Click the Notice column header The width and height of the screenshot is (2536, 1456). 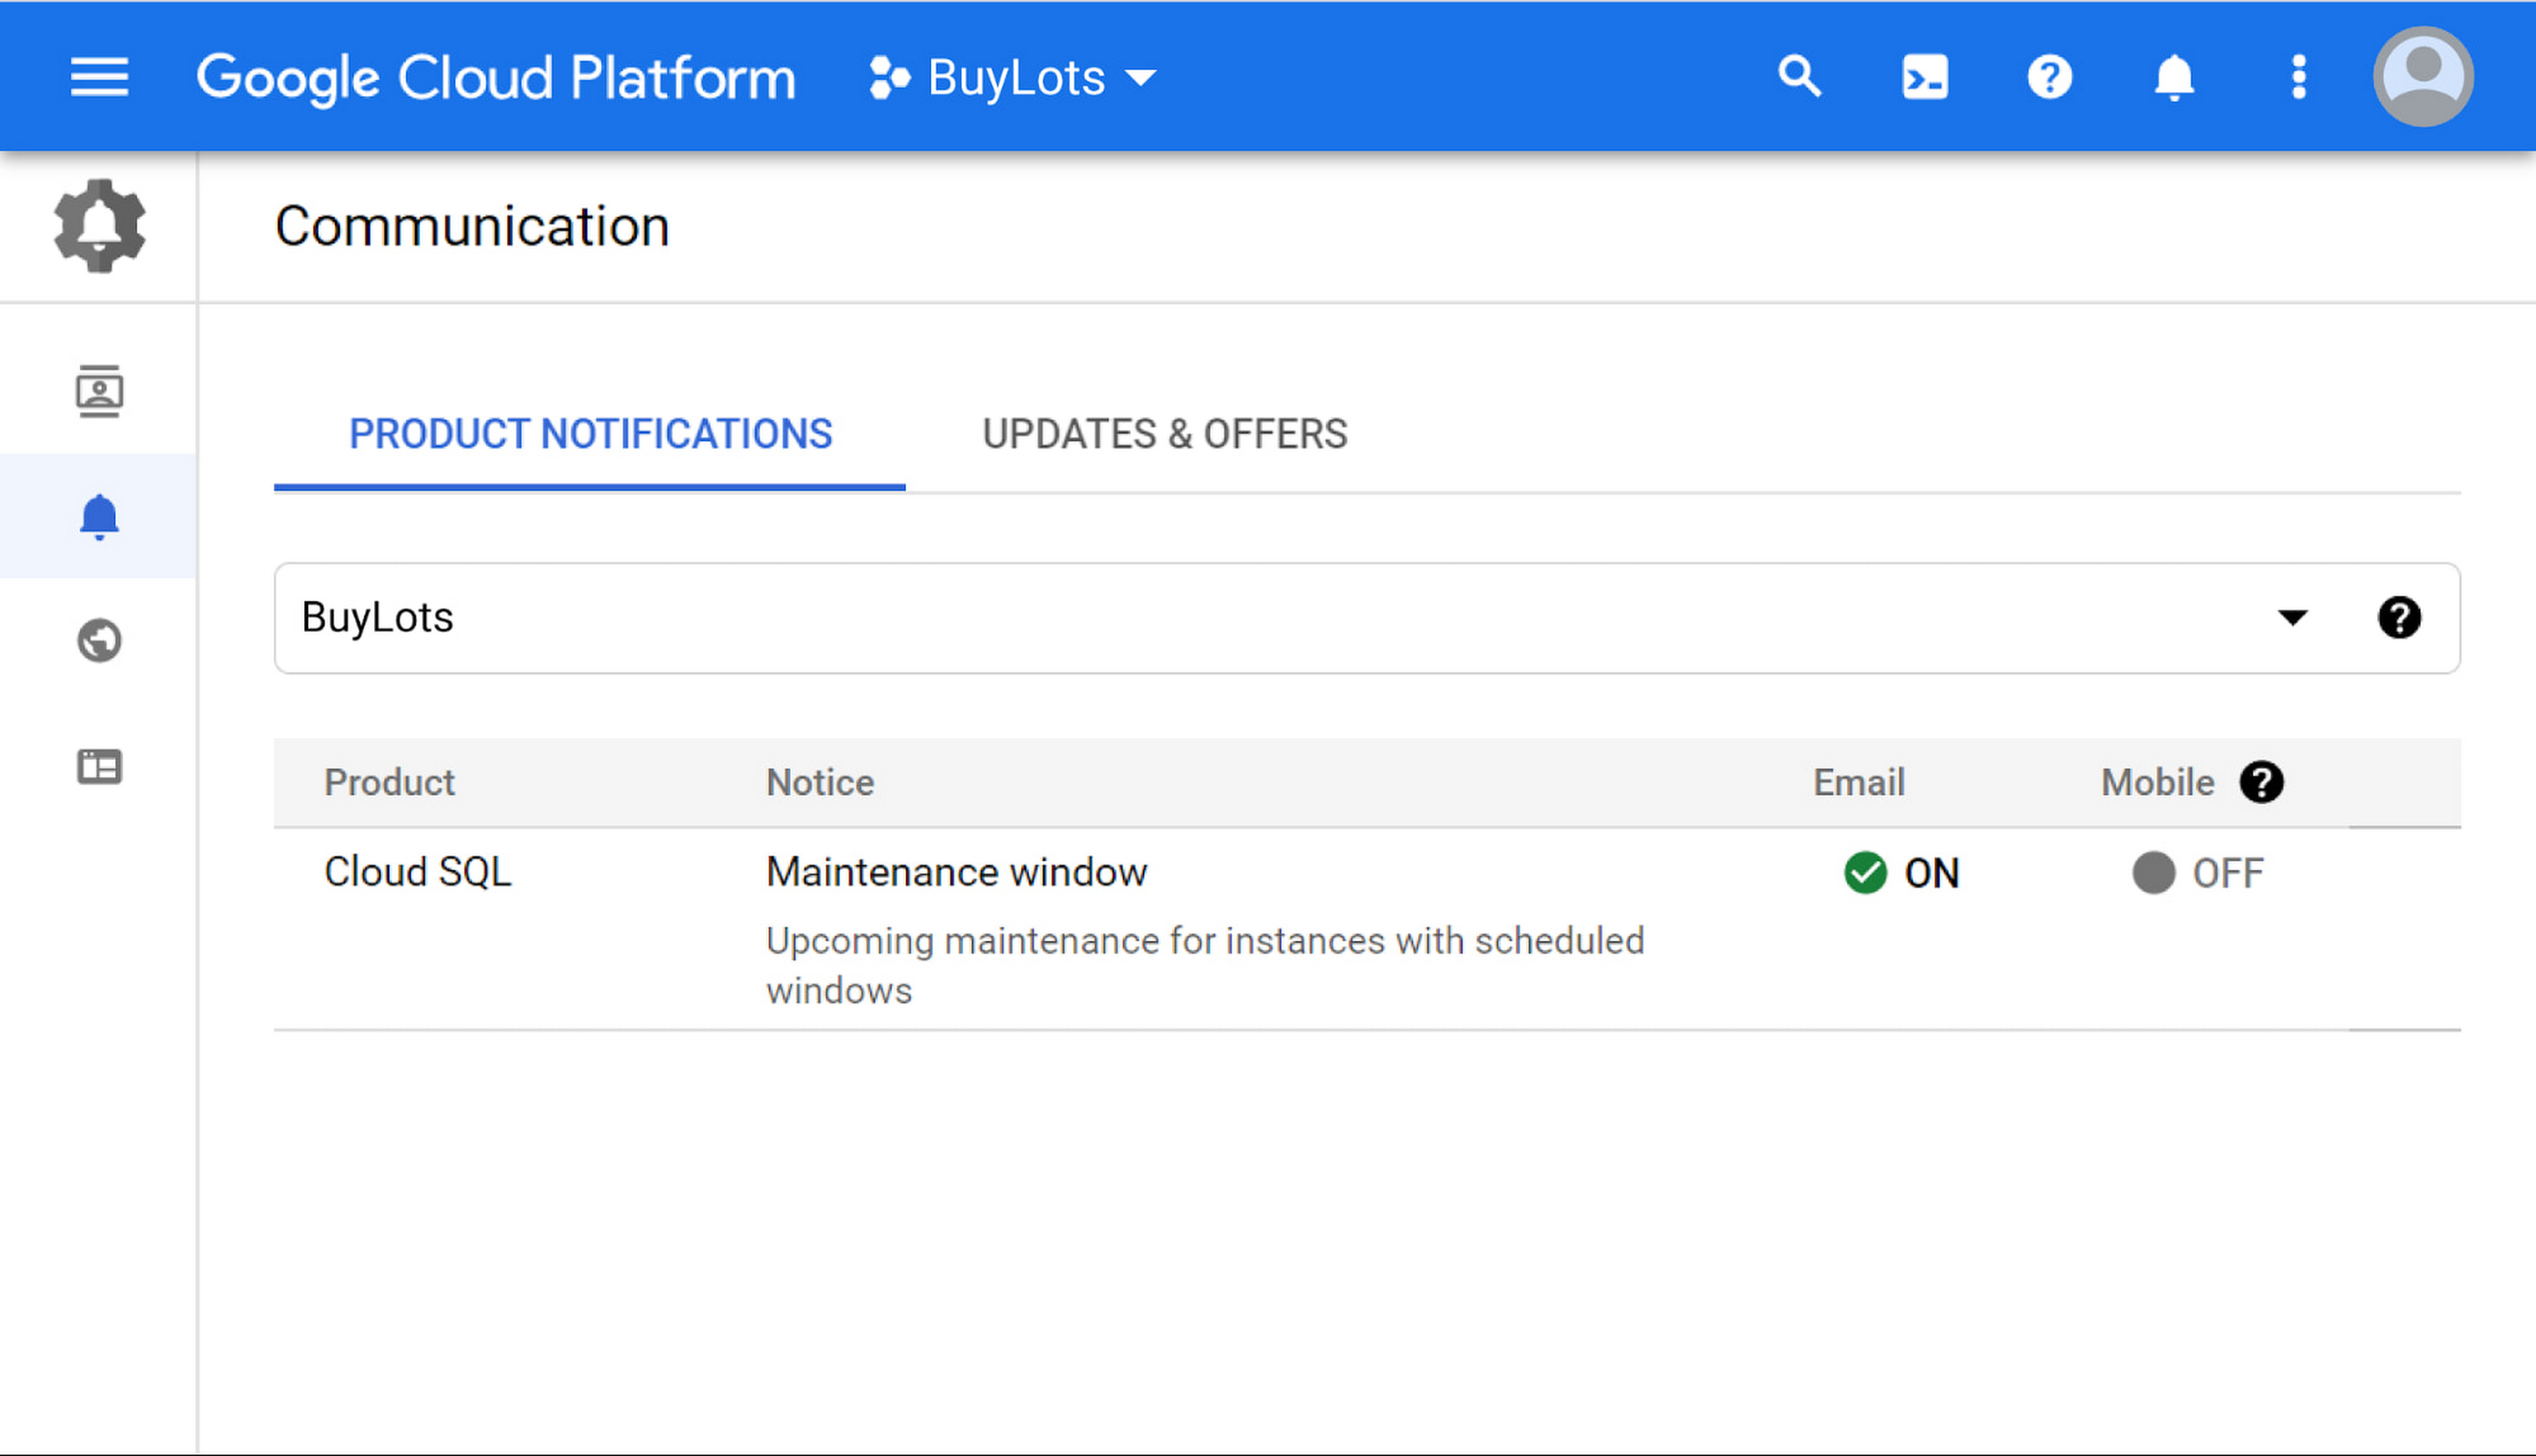(820, 782)
